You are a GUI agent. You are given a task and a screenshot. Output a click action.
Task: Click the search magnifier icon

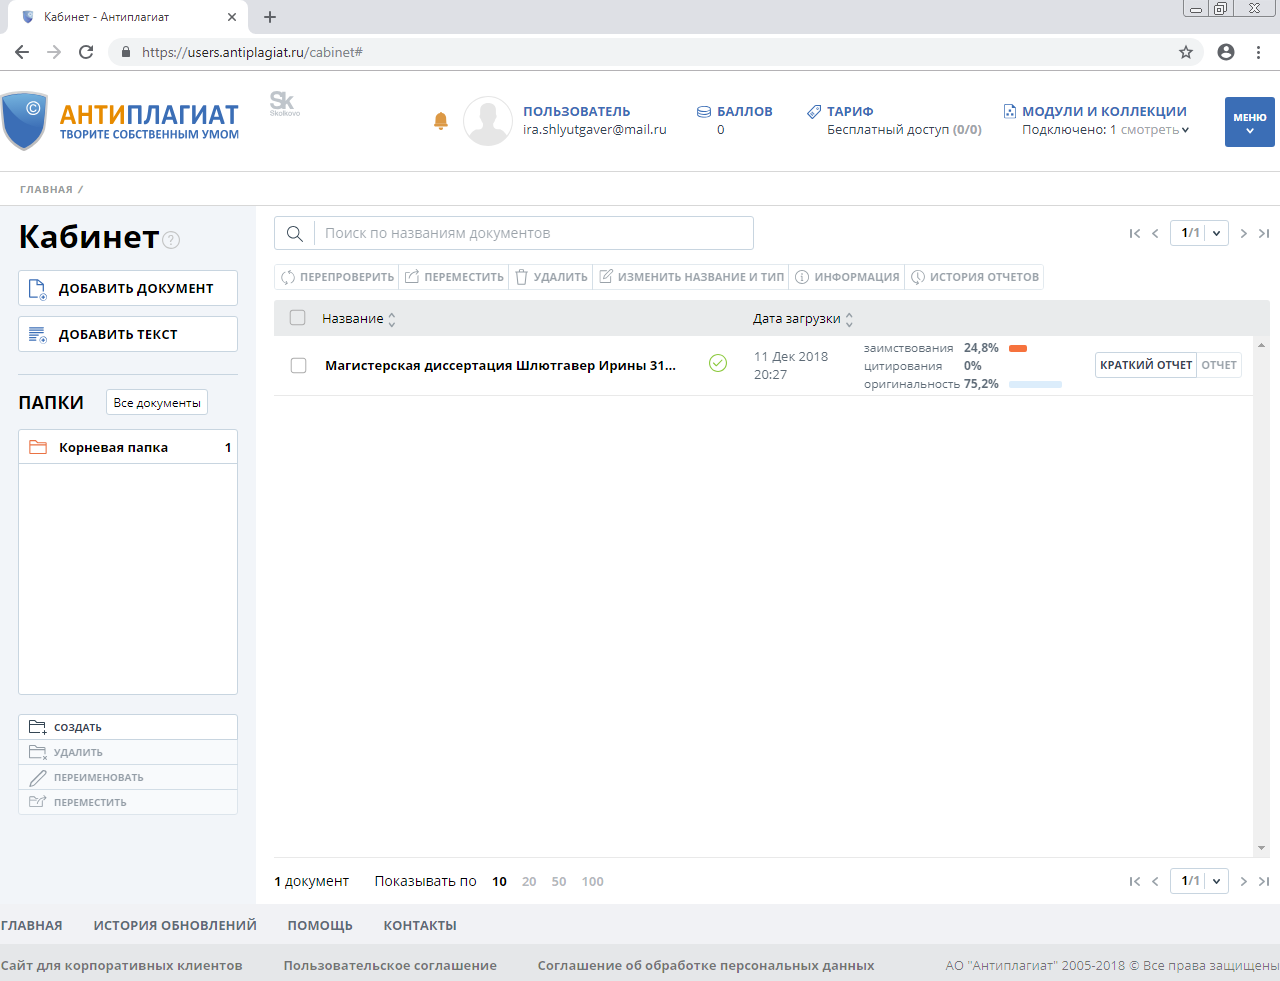[295, 233]
